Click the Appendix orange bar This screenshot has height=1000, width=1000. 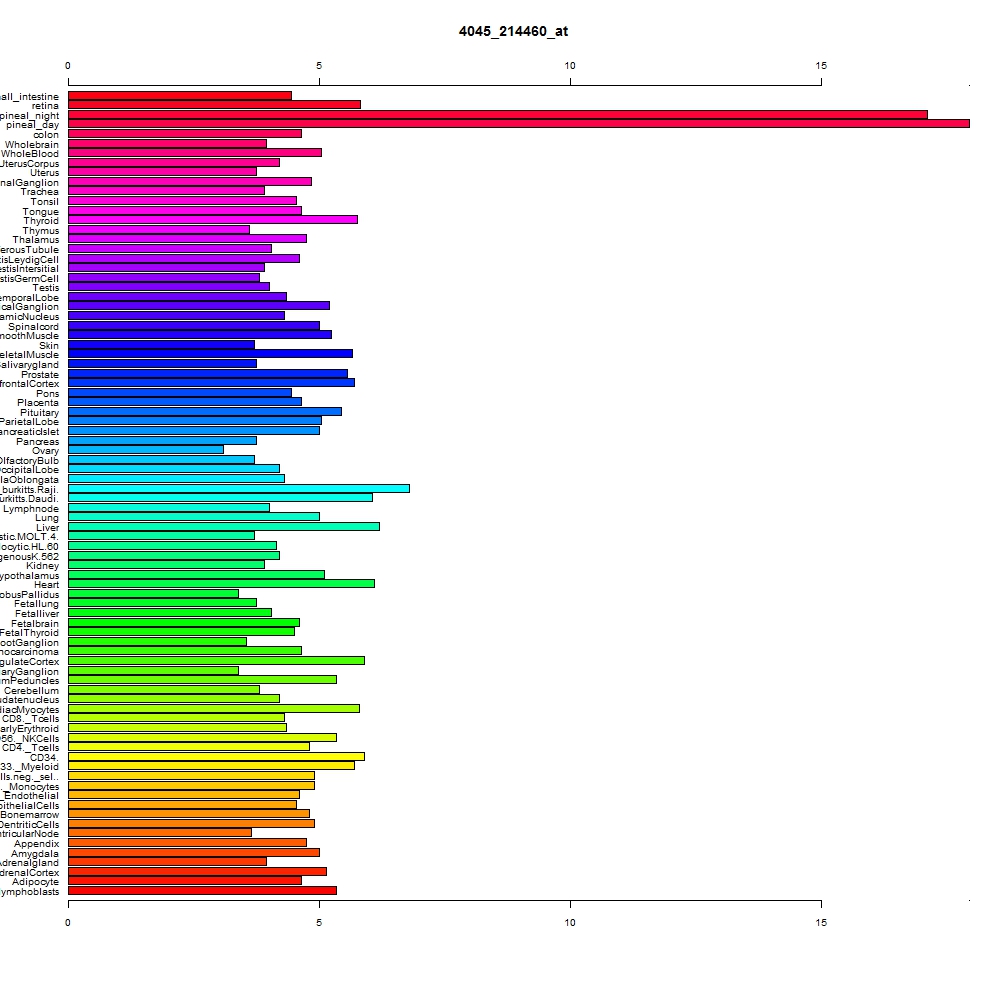pyautogui.click(x=188, y=842)
